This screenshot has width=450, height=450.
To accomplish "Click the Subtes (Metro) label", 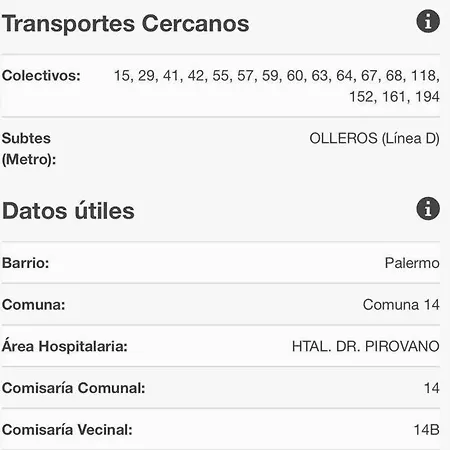I will point(29,149).
